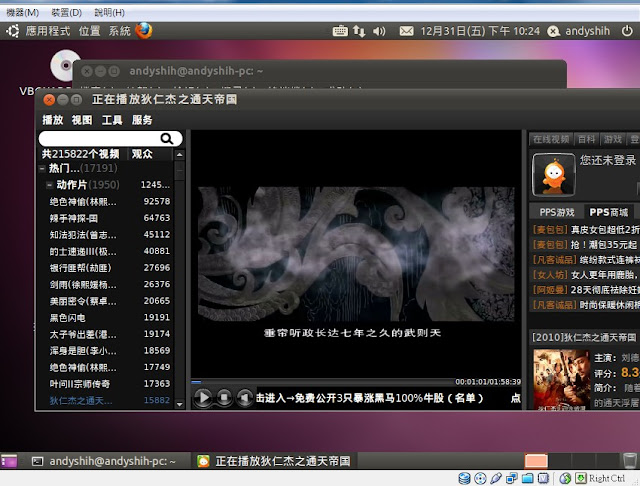Open the andyshih user menu

(x=578, y=31)
